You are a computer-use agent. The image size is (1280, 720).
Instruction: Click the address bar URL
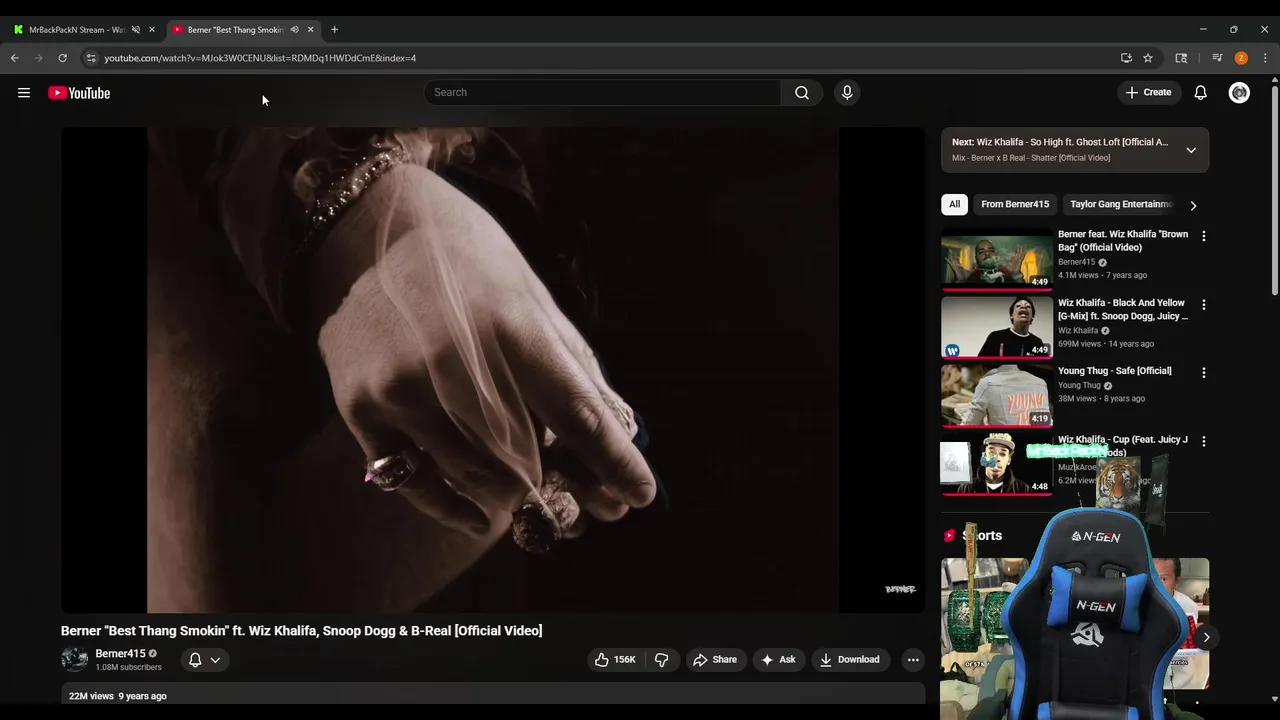coord(260,58)
